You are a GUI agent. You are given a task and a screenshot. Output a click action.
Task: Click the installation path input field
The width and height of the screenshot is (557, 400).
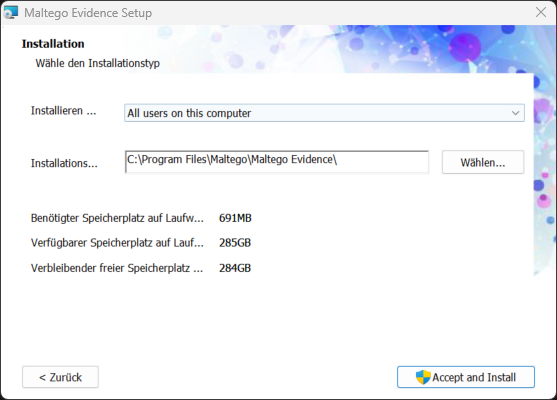[277, 162]
